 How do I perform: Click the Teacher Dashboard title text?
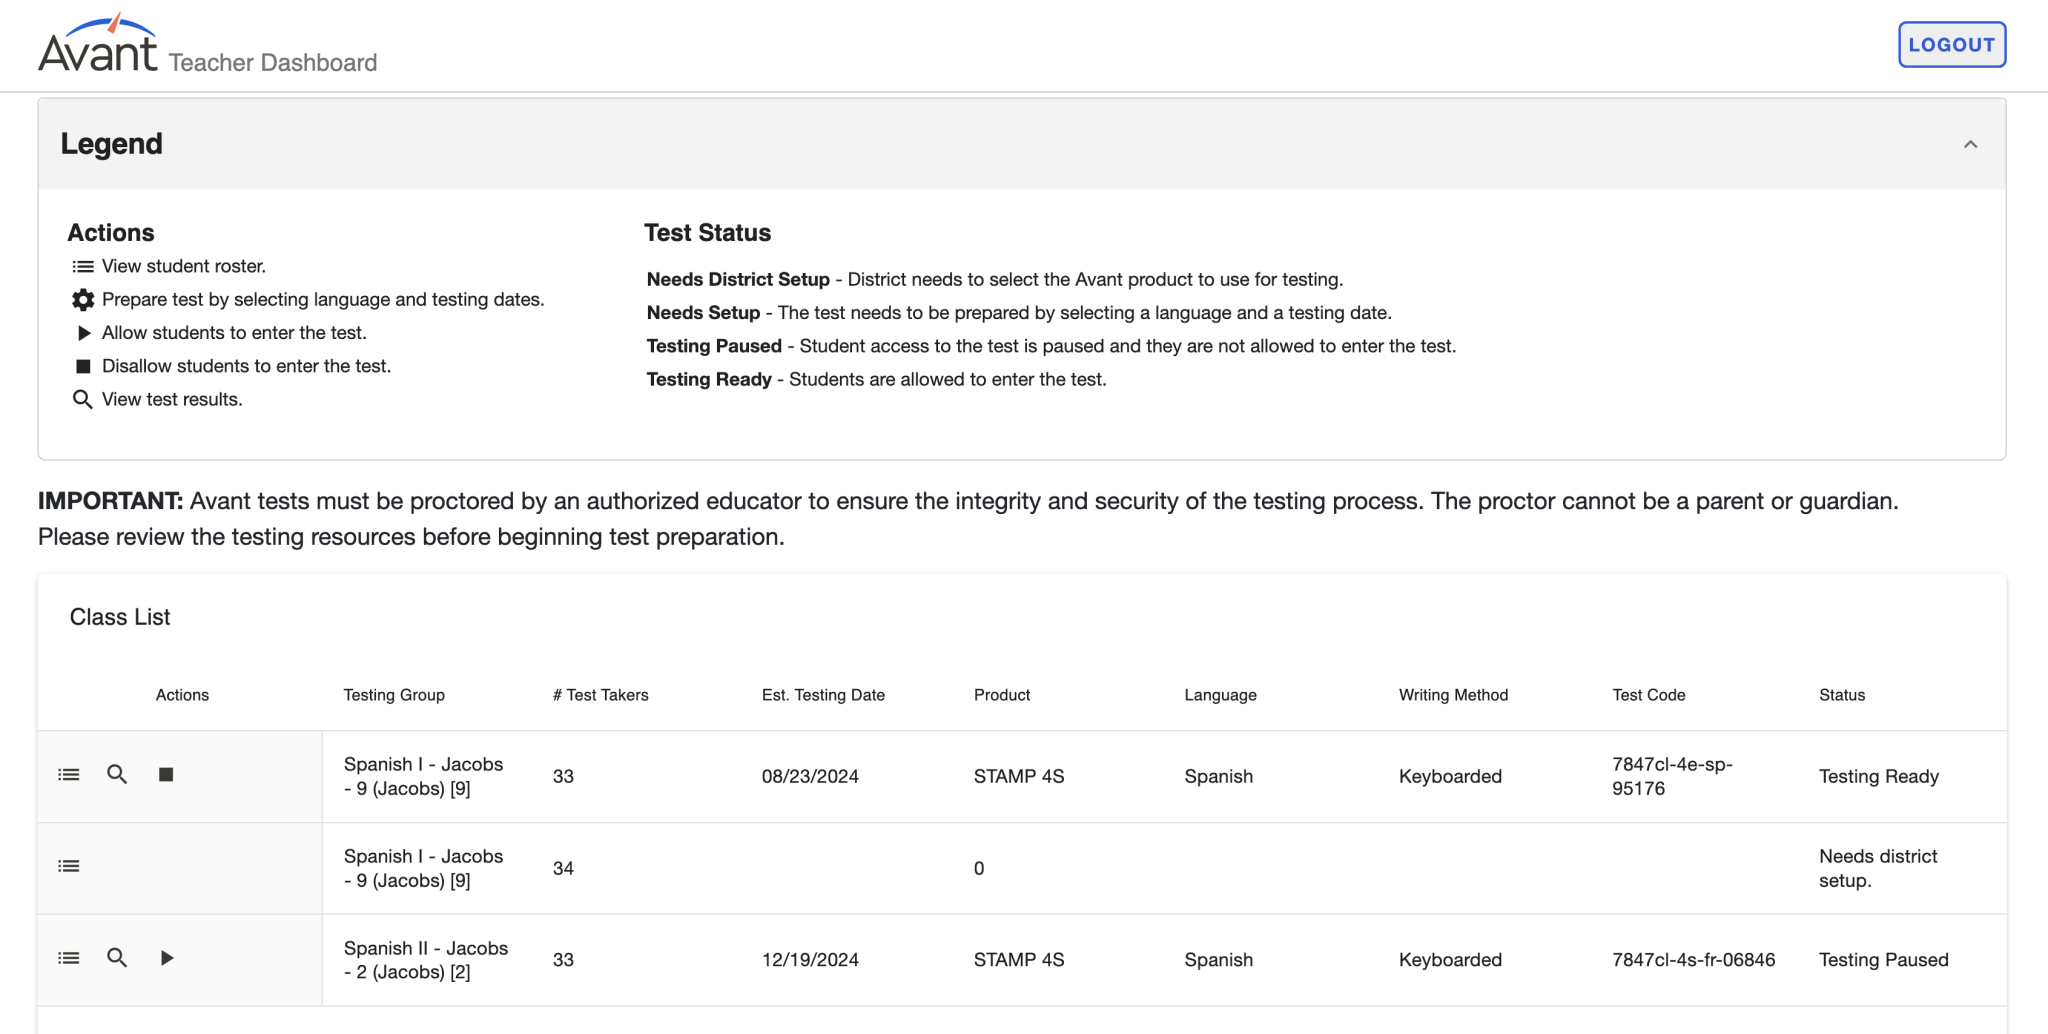coord(273,63)
